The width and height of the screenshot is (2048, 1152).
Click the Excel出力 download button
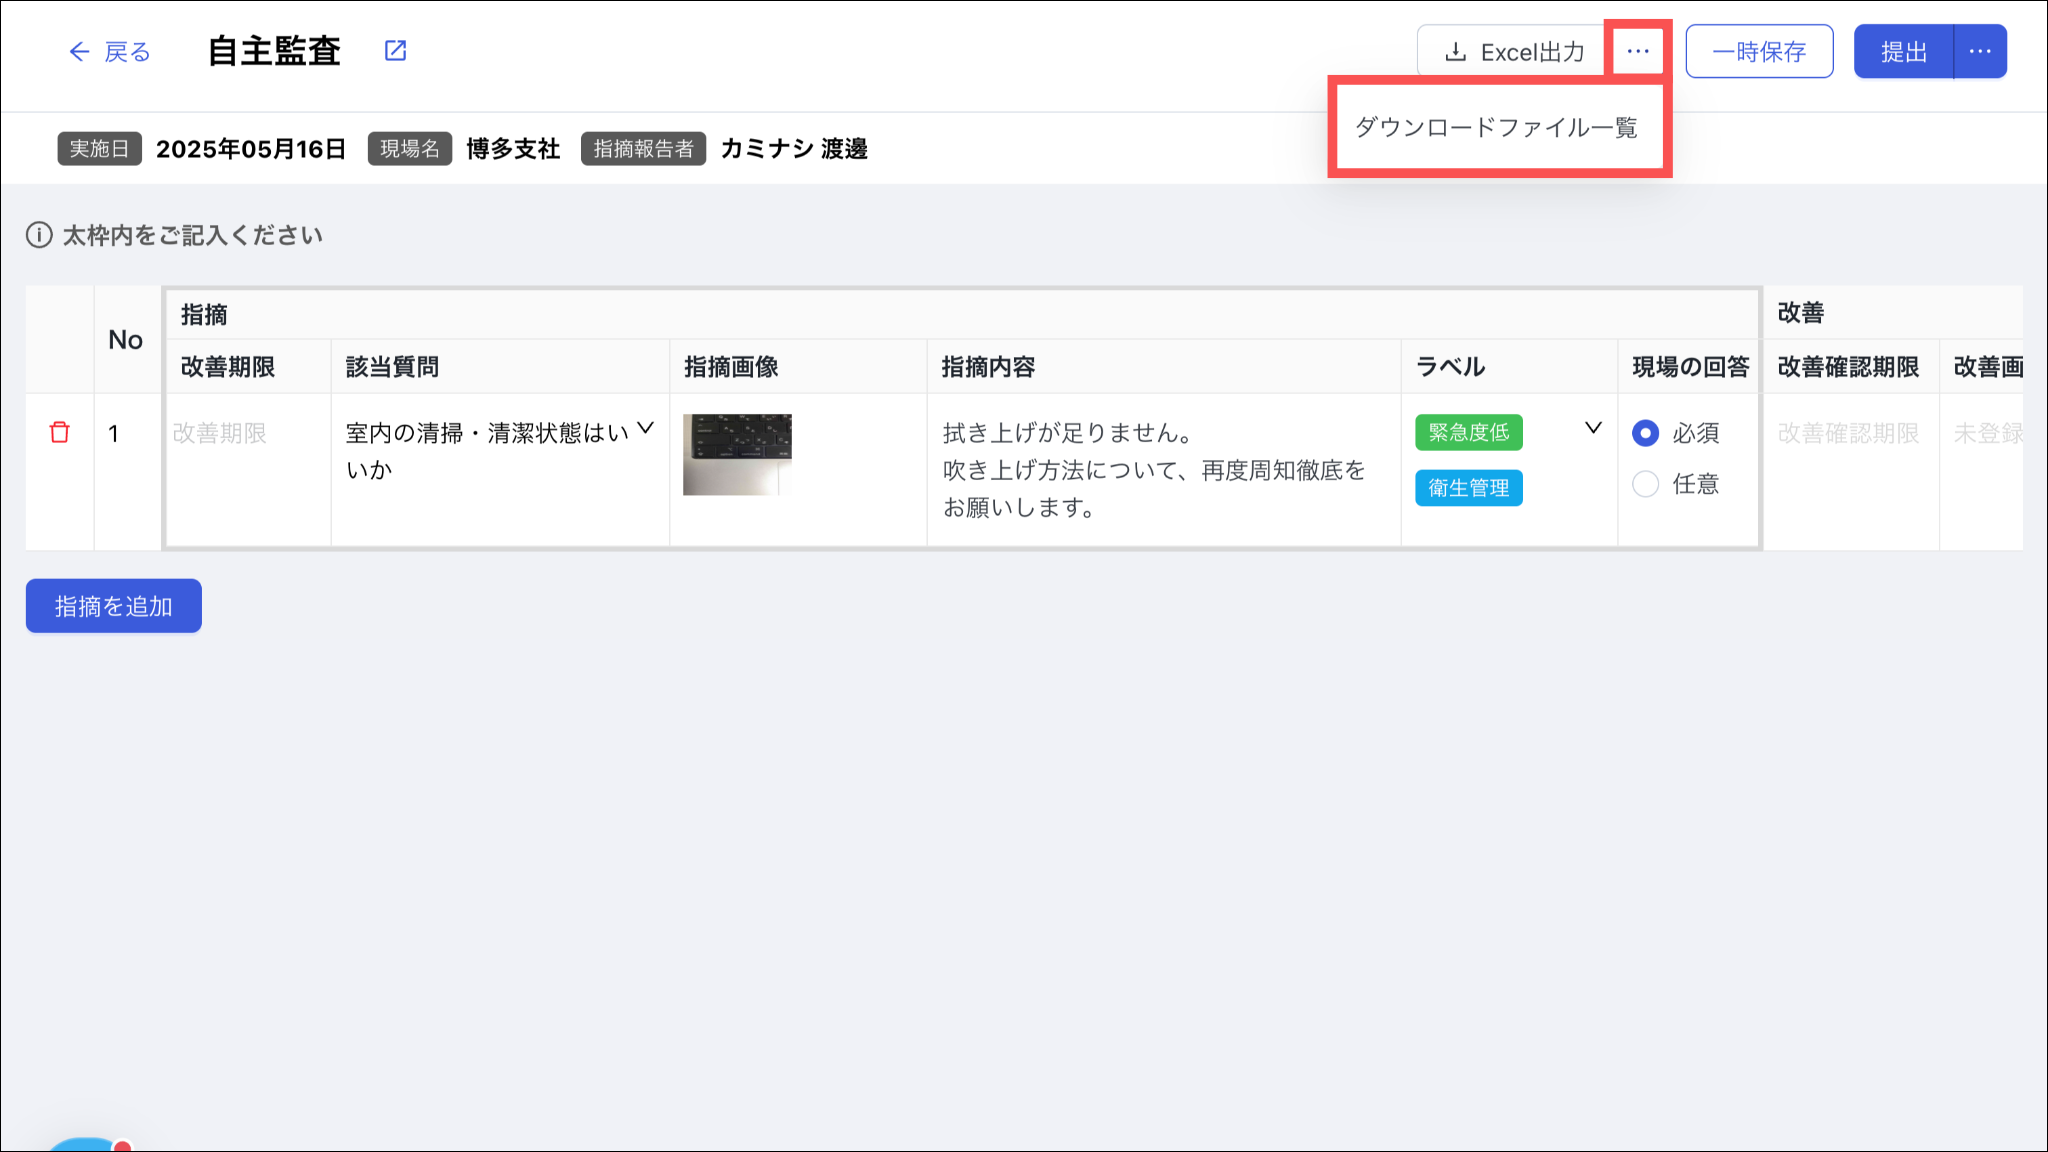point(1513,52)
